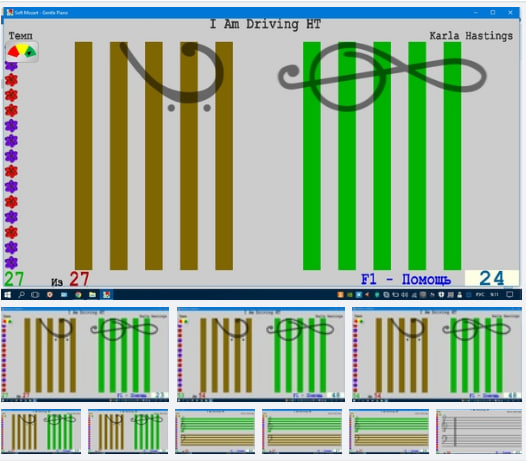Click the I Am Driving HT song title
The width and height of the screenshot is (526, 461).
[265, 24]
